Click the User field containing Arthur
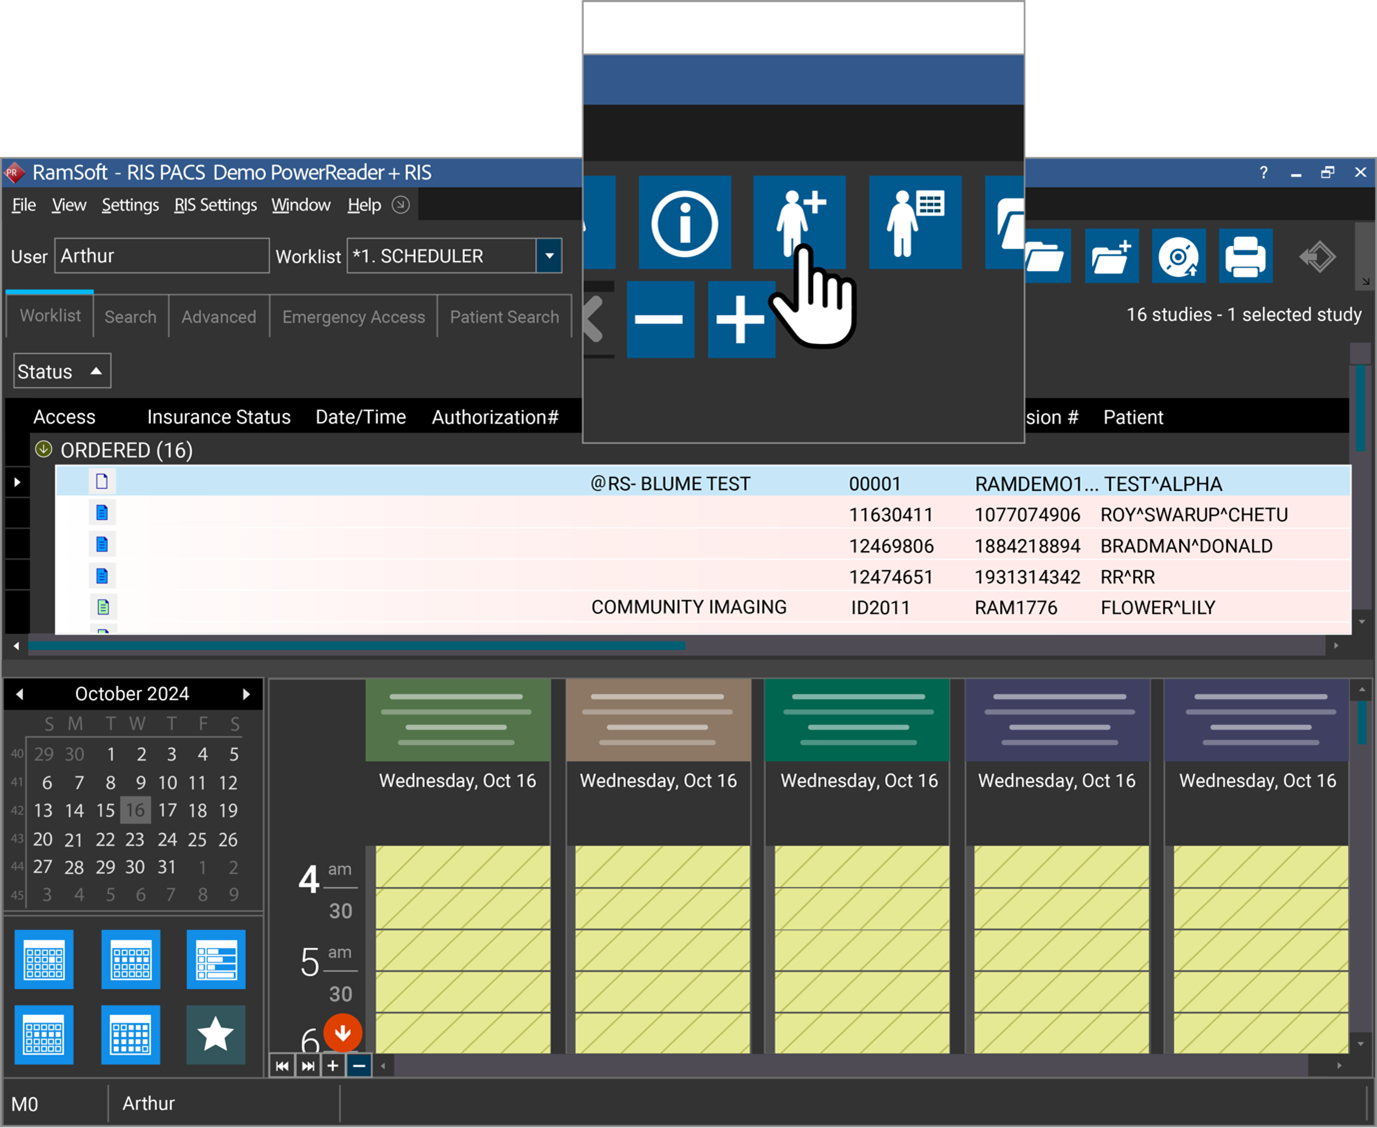 click(x=161, y=256)
